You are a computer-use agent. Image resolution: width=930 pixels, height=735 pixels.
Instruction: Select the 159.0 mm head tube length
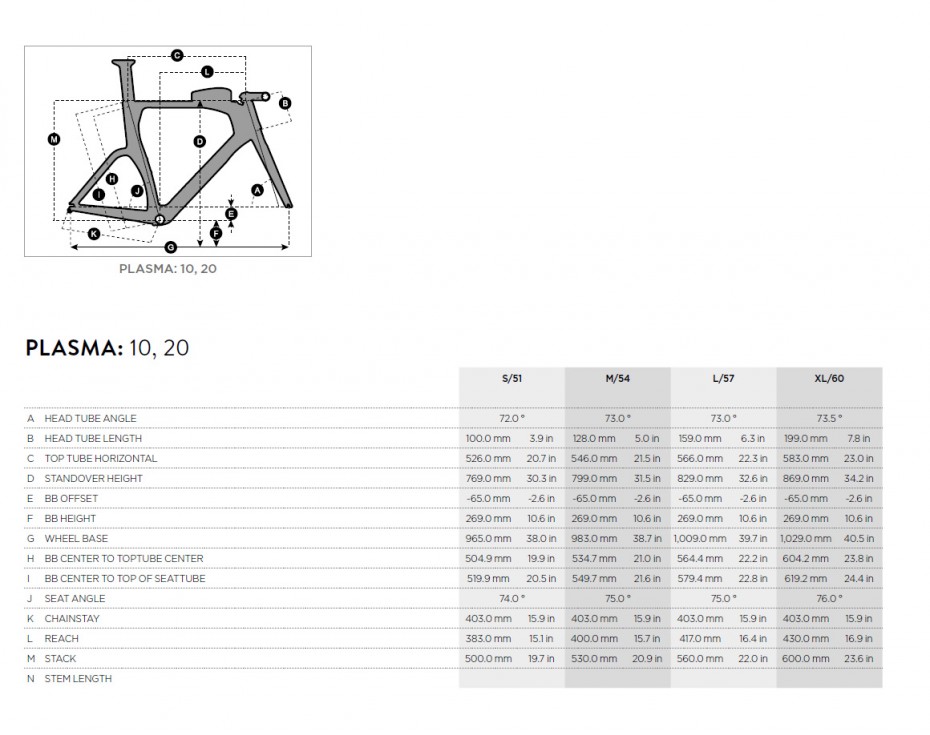tap(700, 438)
